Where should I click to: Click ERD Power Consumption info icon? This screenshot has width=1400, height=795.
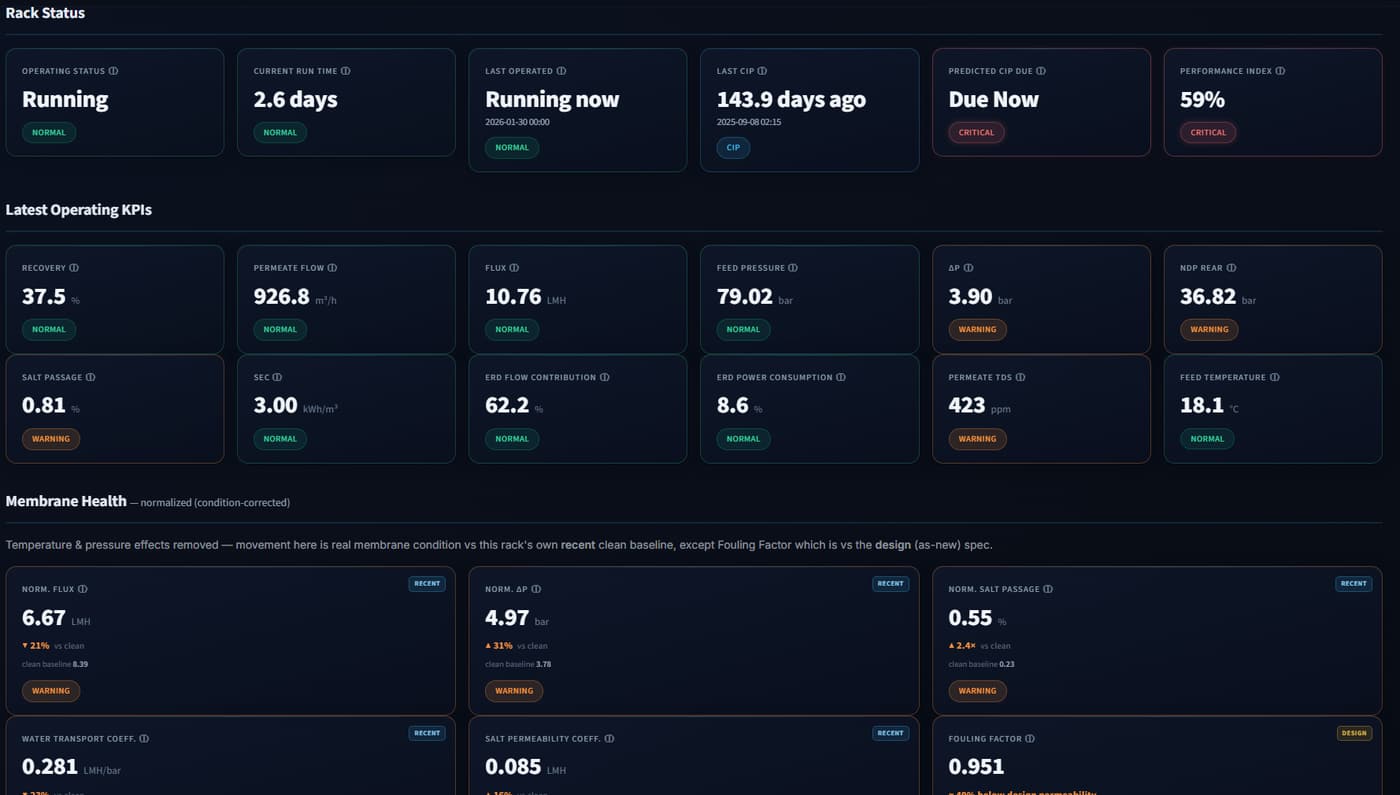click(840, 377)
